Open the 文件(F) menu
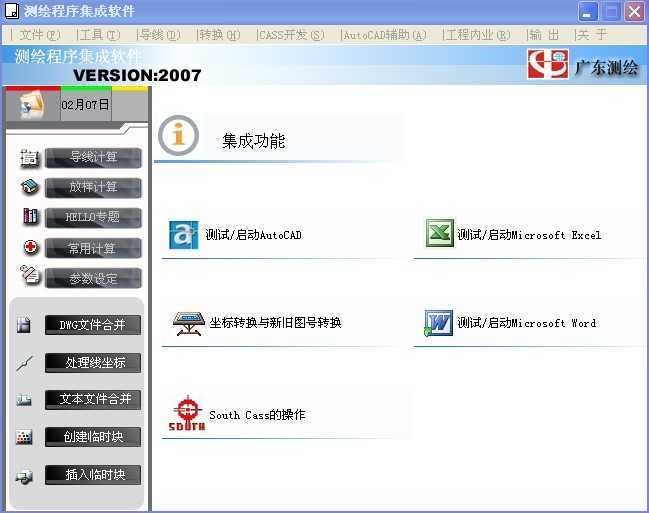649x513 pixels. tap(39, 35)
